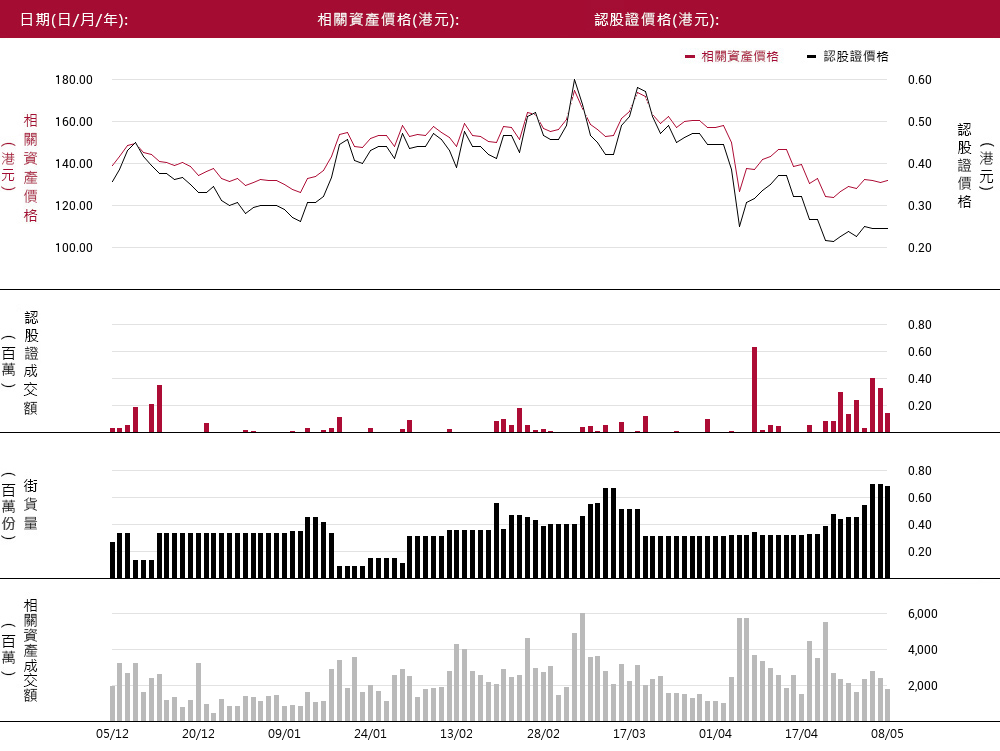Screen dimensions: 1000x751
Task: Click the 0.60 warrant price axis value
Action: [x=920, y=80]
